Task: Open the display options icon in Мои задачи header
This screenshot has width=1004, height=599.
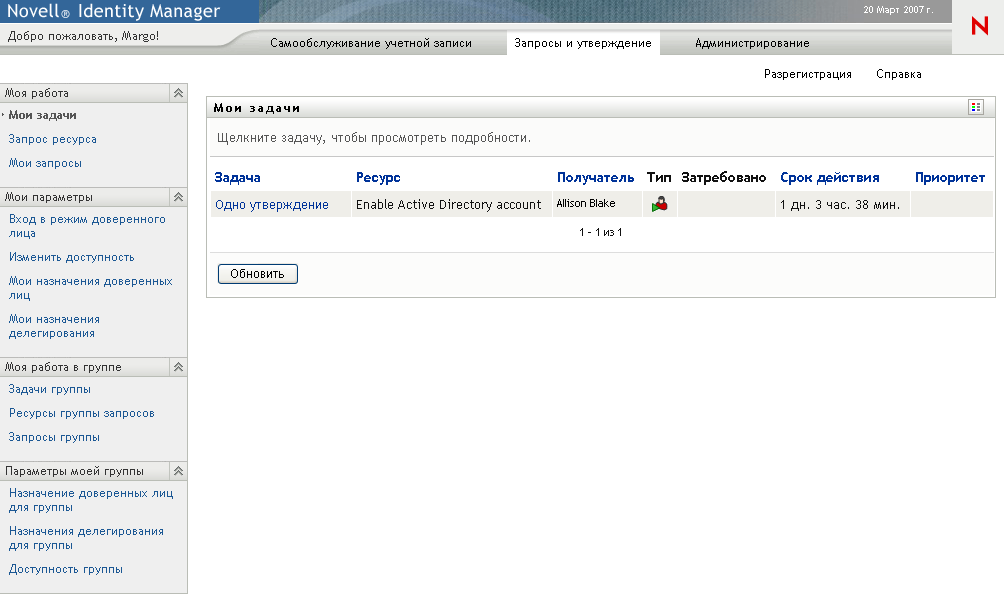Action: (x=975, y=108)
